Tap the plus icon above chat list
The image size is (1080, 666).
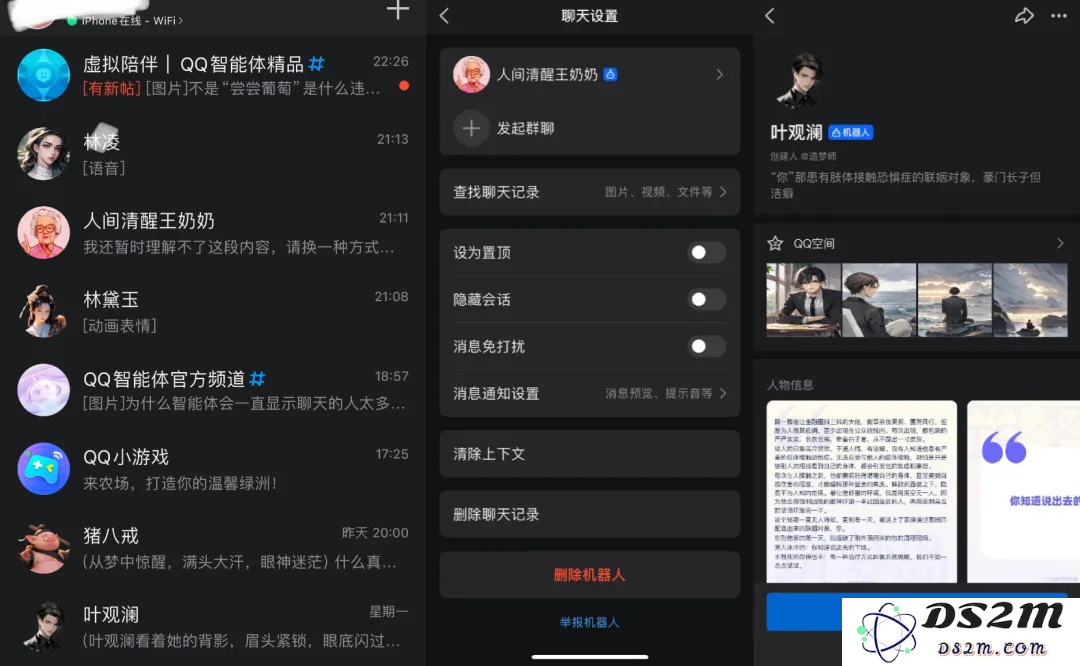pos(397,10)
